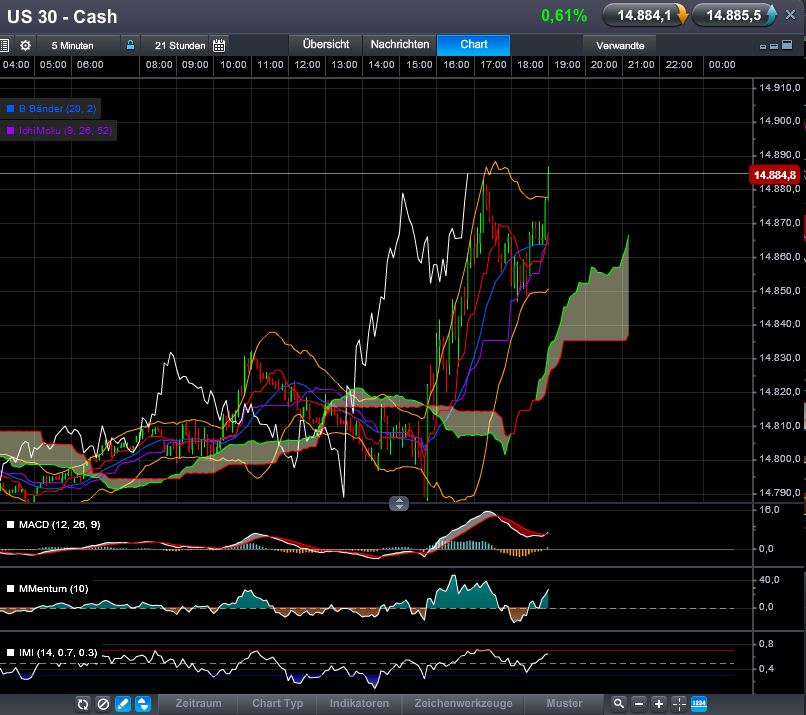Open the Chart Typ menu
The height and width of the screenshot is (715, 806).
278,703
